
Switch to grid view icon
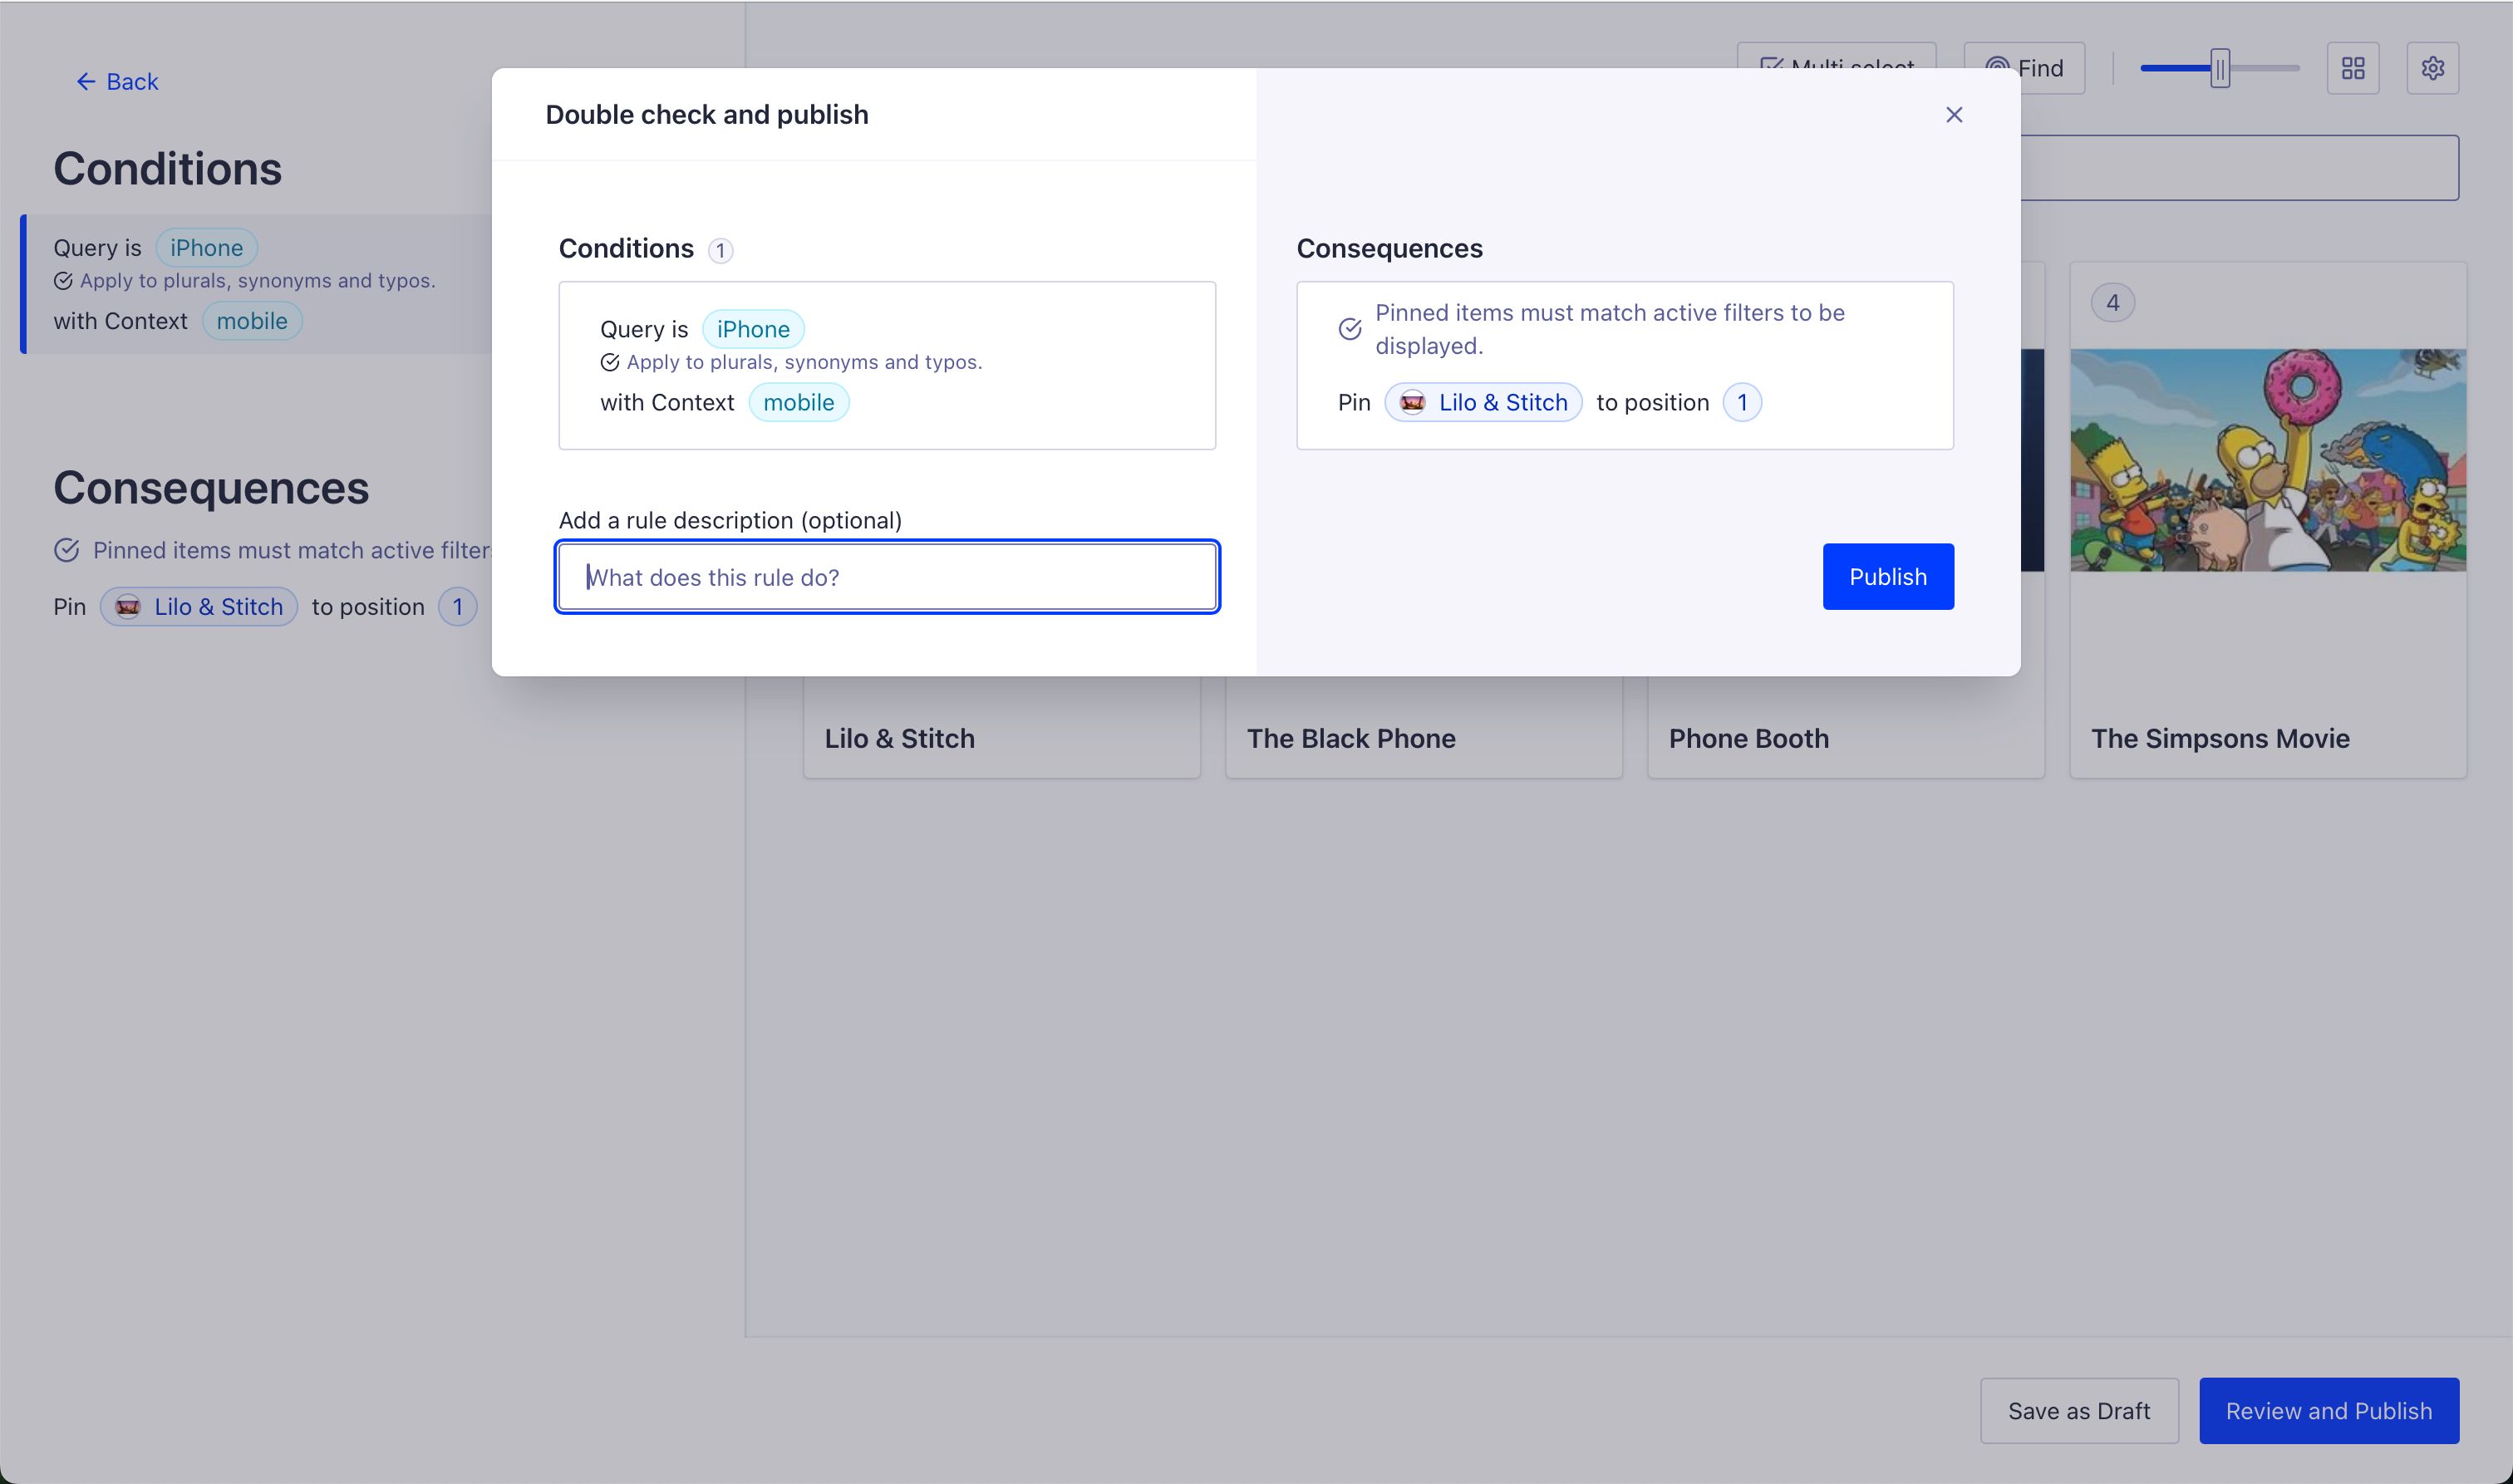[x=2352, y=68]
